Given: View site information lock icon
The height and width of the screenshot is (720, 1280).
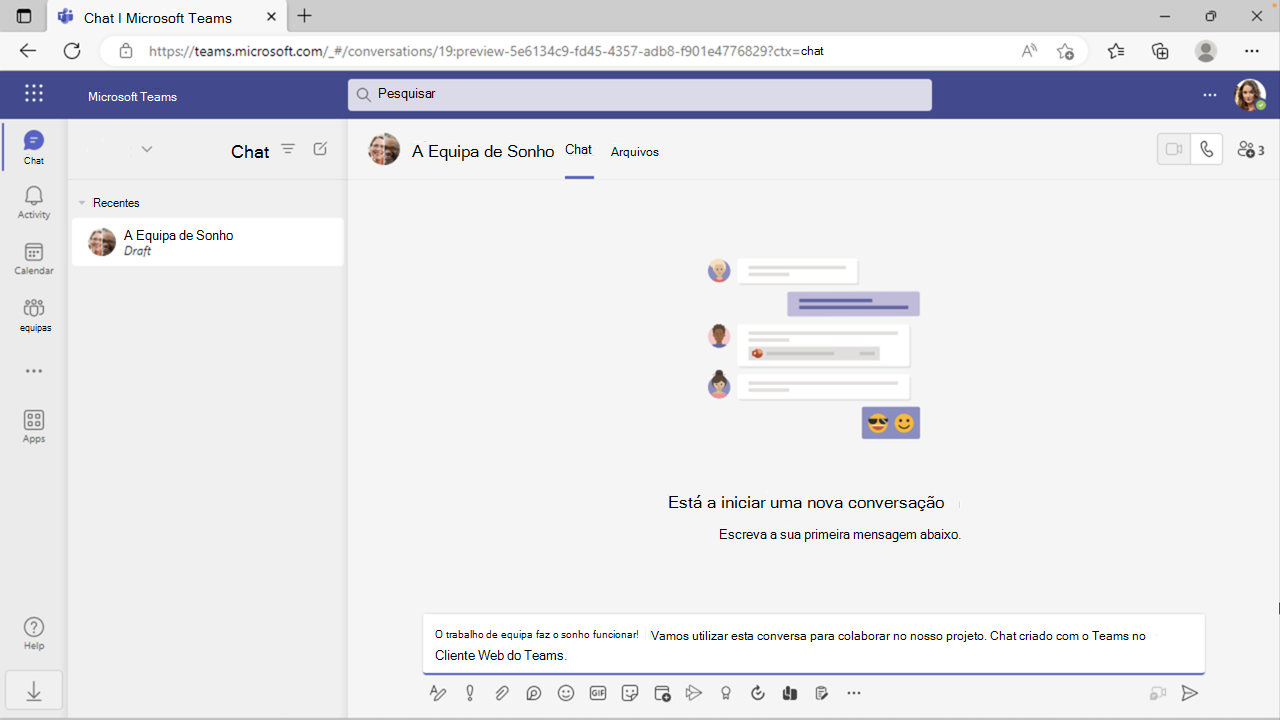Looking at the screenshot, I should click(x=125, y=51).
